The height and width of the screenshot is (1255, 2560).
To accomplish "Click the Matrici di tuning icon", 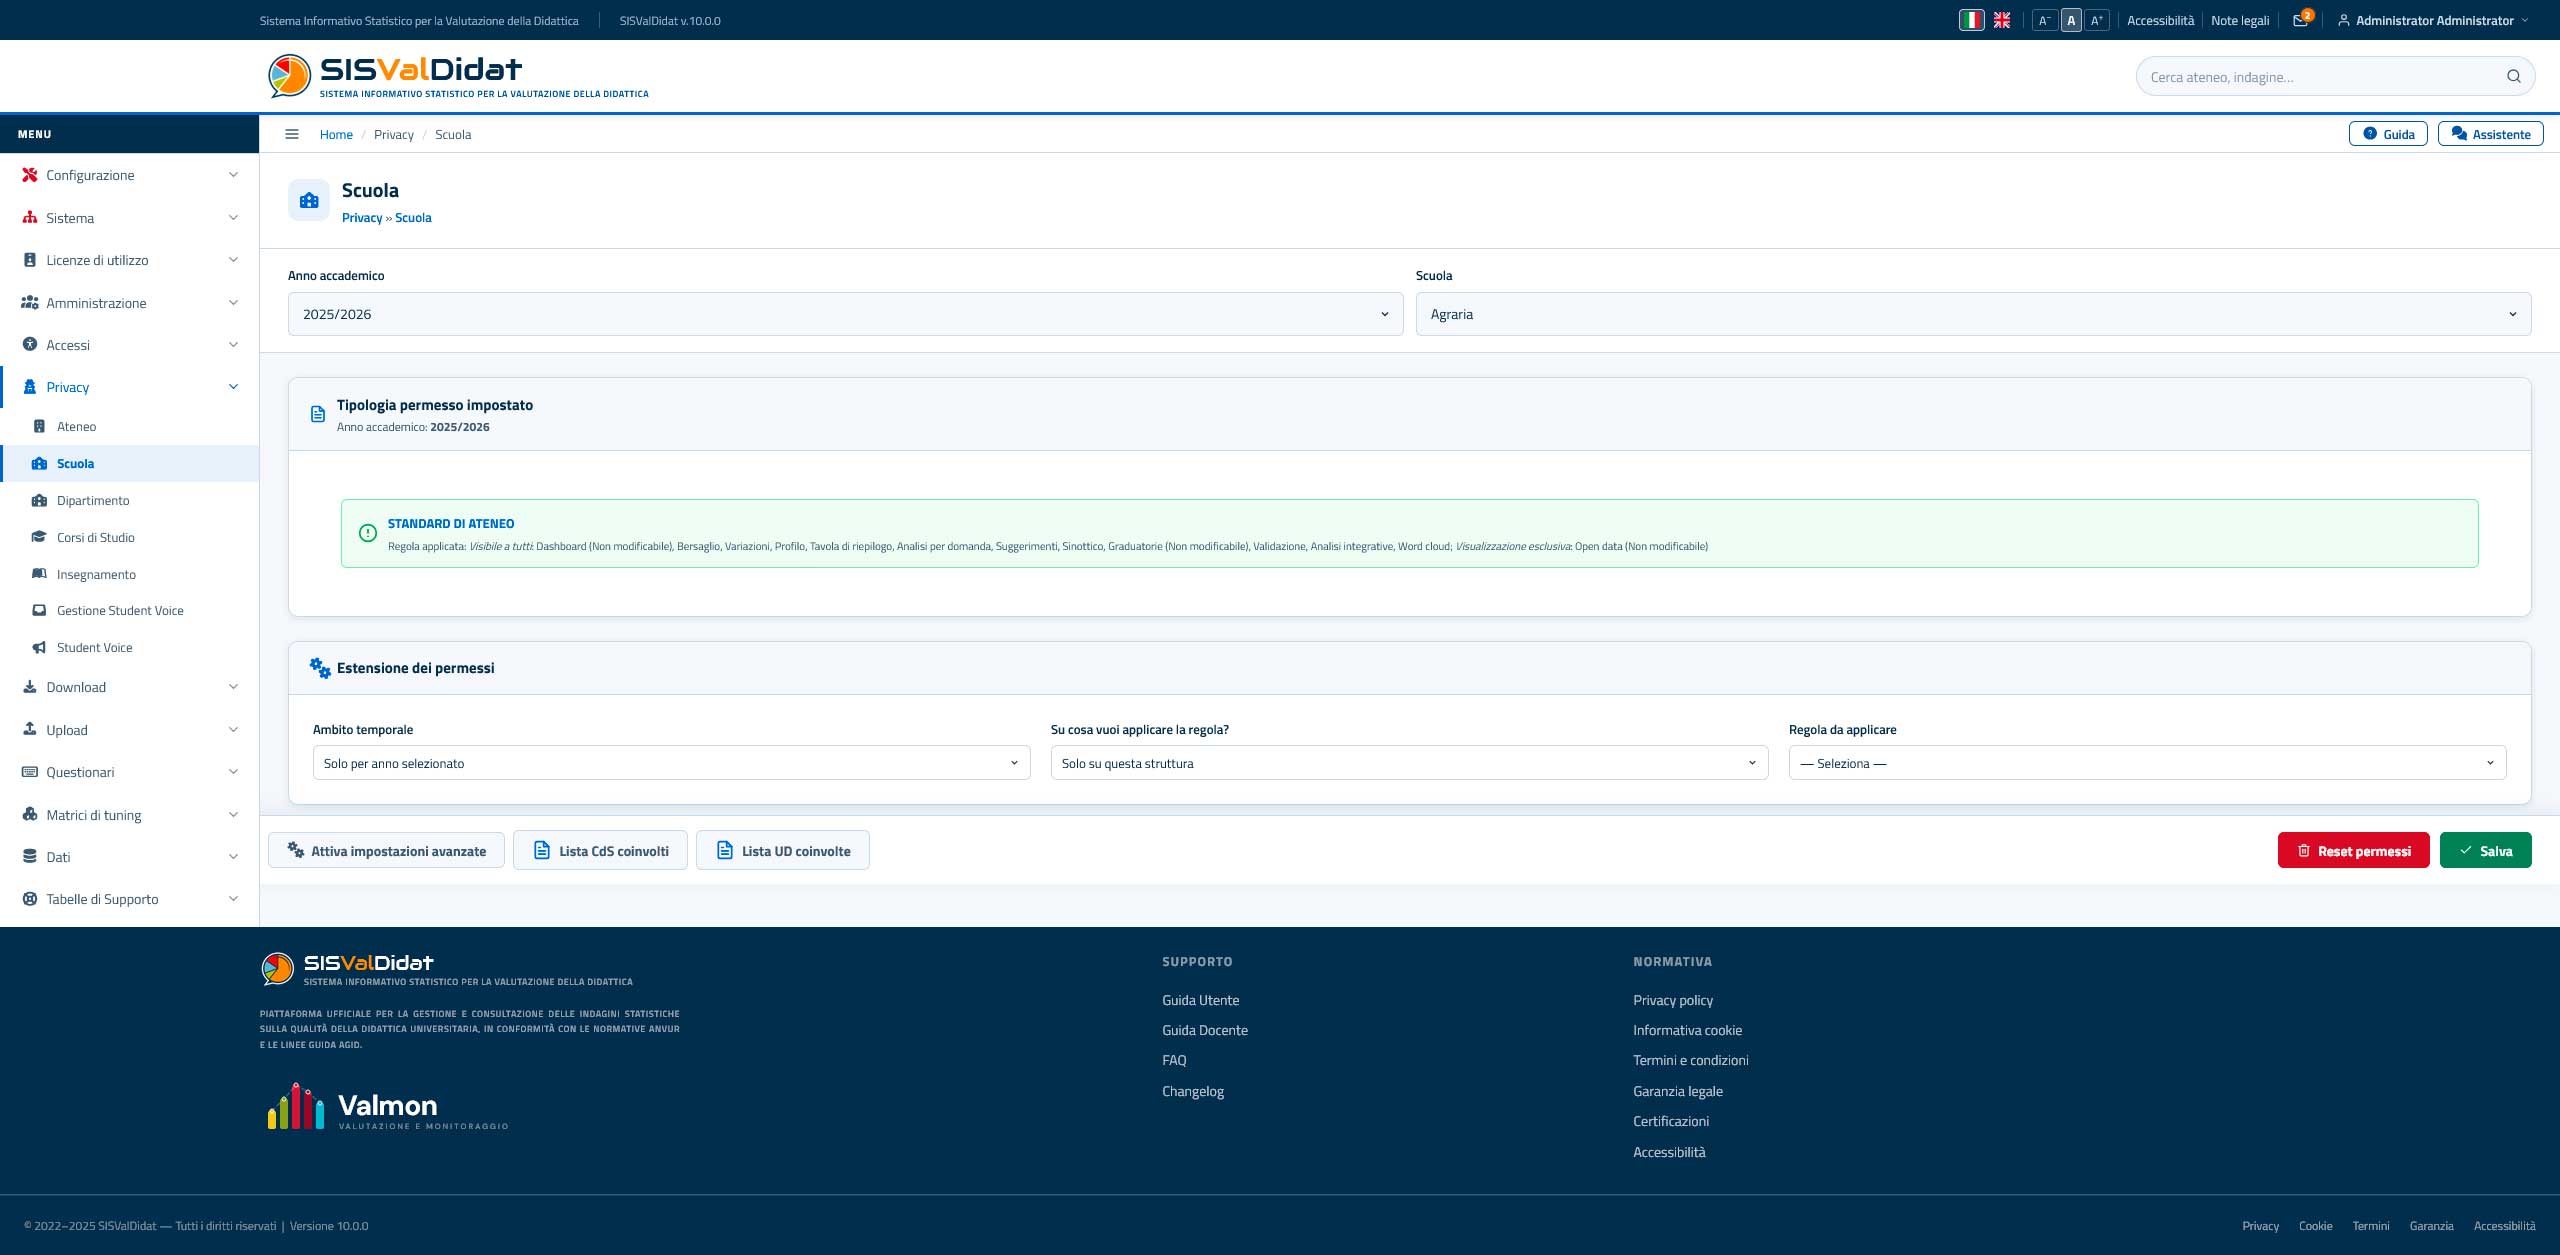I will pos(30,815).
